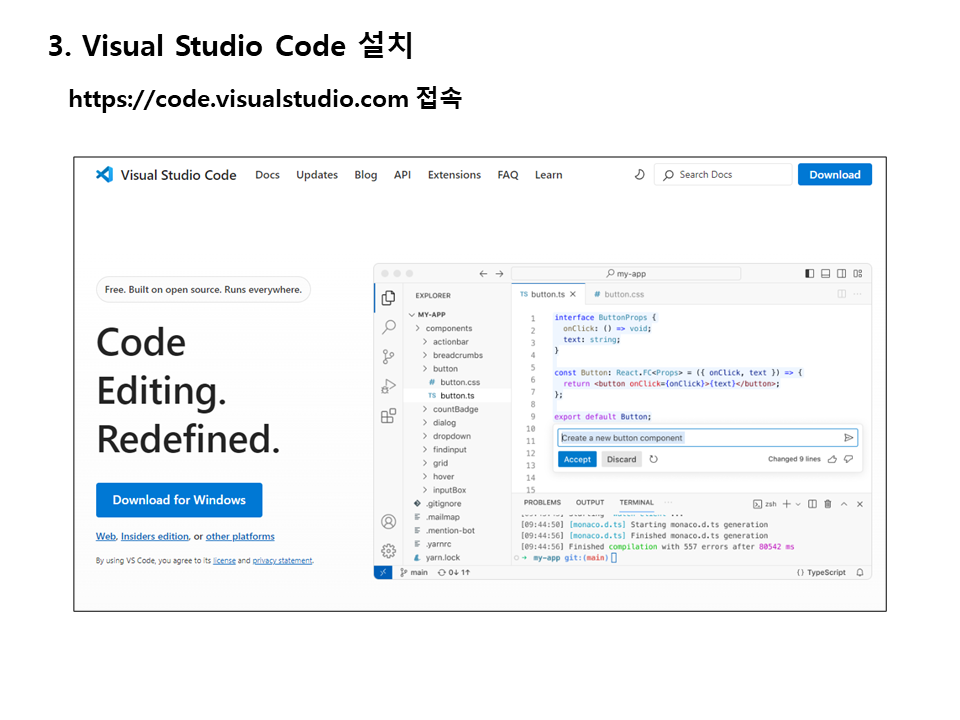Screen dimensions: 960x720
Task: Open the API menu item
Action: tap(402, 174)
